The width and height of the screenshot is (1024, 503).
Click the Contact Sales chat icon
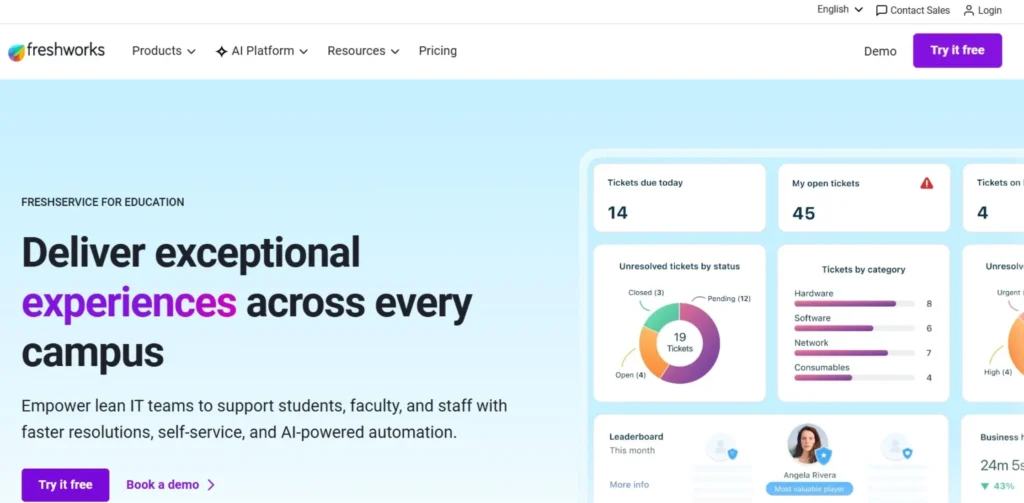882,10
